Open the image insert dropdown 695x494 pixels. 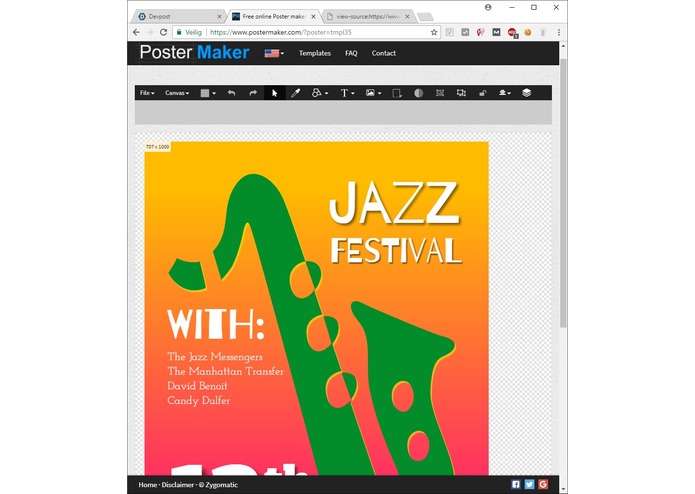(373, 93)
